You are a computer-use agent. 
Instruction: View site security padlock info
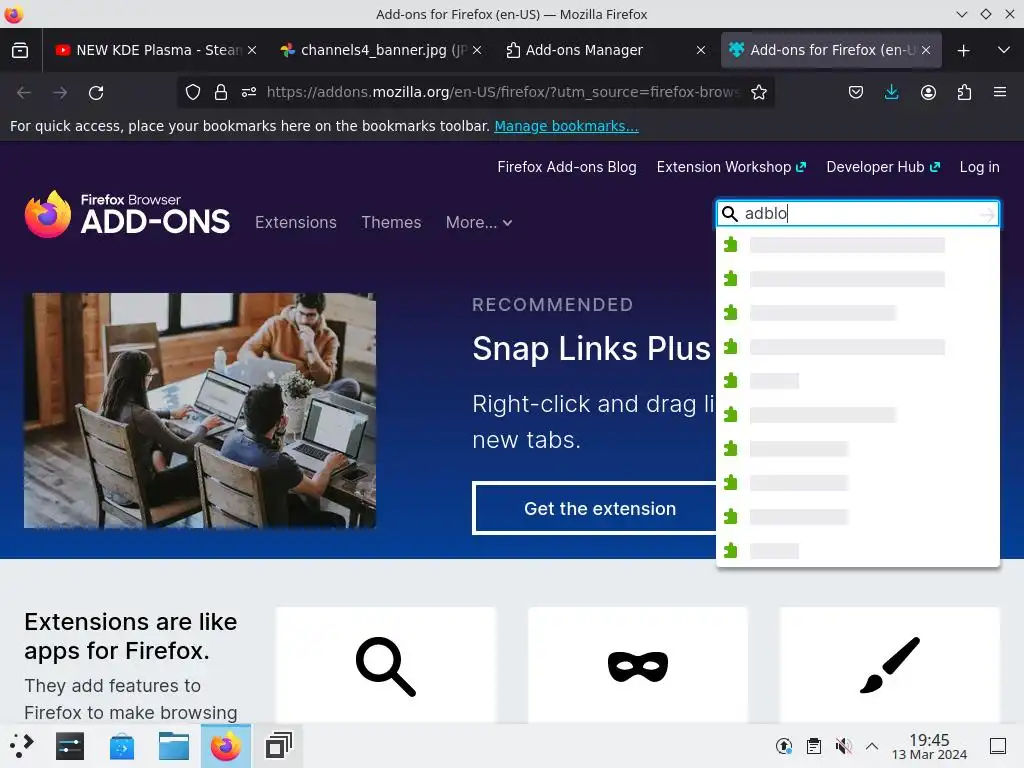coord(221,93)
